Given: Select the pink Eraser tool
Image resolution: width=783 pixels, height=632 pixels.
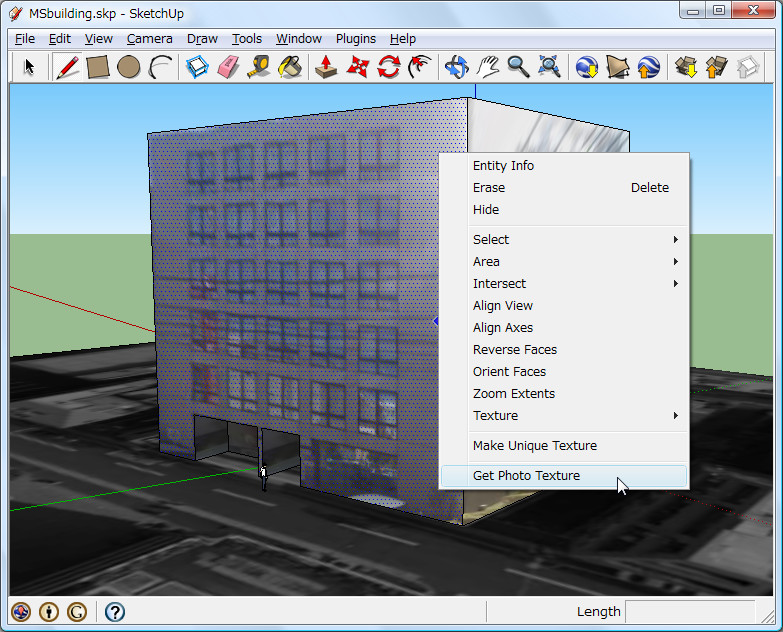Looking at the screenshot, I should pyautogui.click(x=228, y=67).
